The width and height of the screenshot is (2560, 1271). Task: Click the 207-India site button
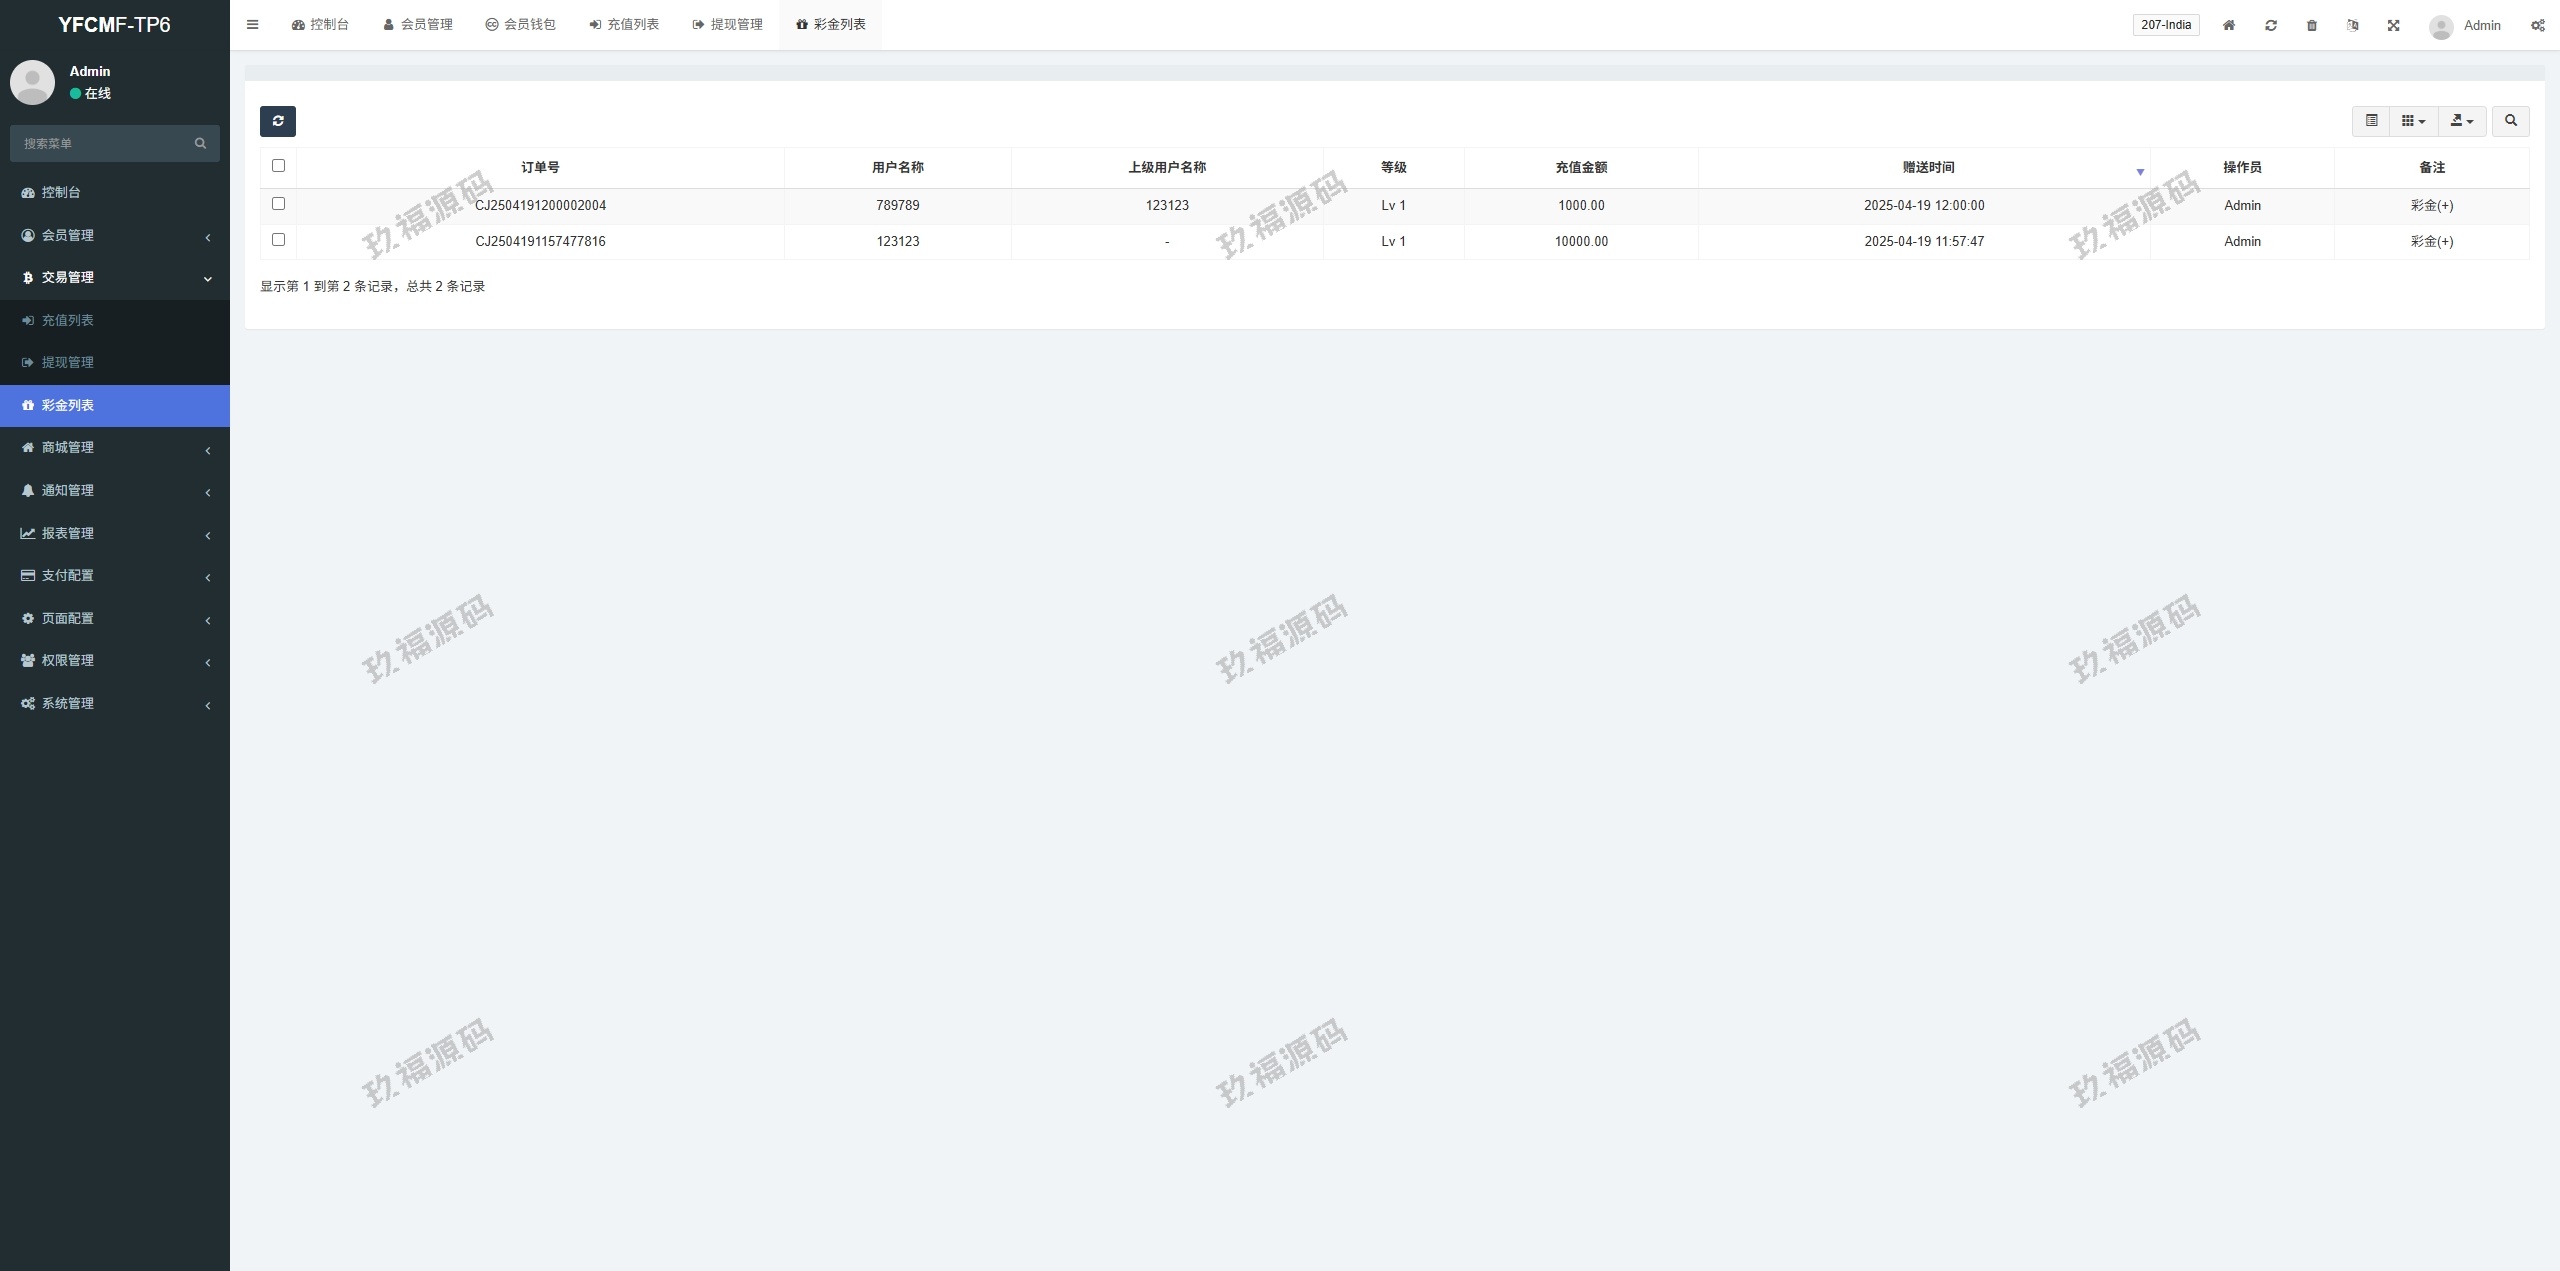pos(2165,25)
